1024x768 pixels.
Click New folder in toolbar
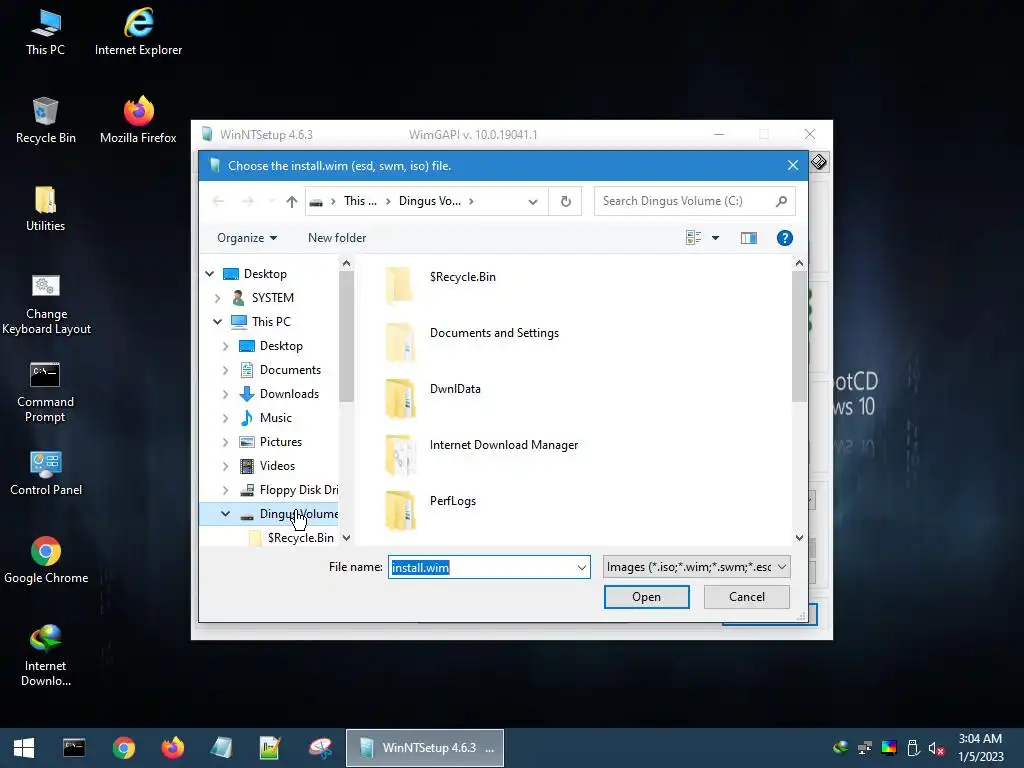pyautogui.click(x=337, y=238)
